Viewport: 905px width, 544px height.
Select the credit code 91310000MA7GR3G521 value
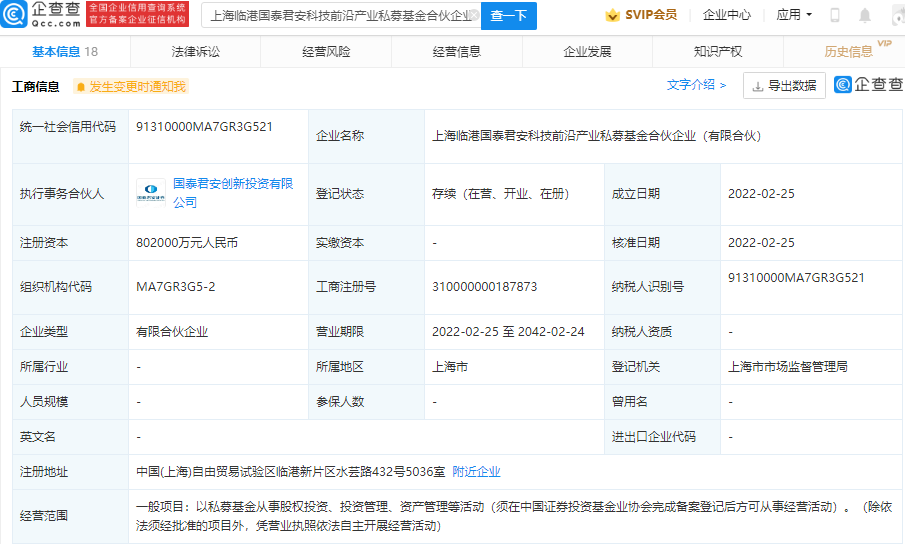click(x=204, y=127)
